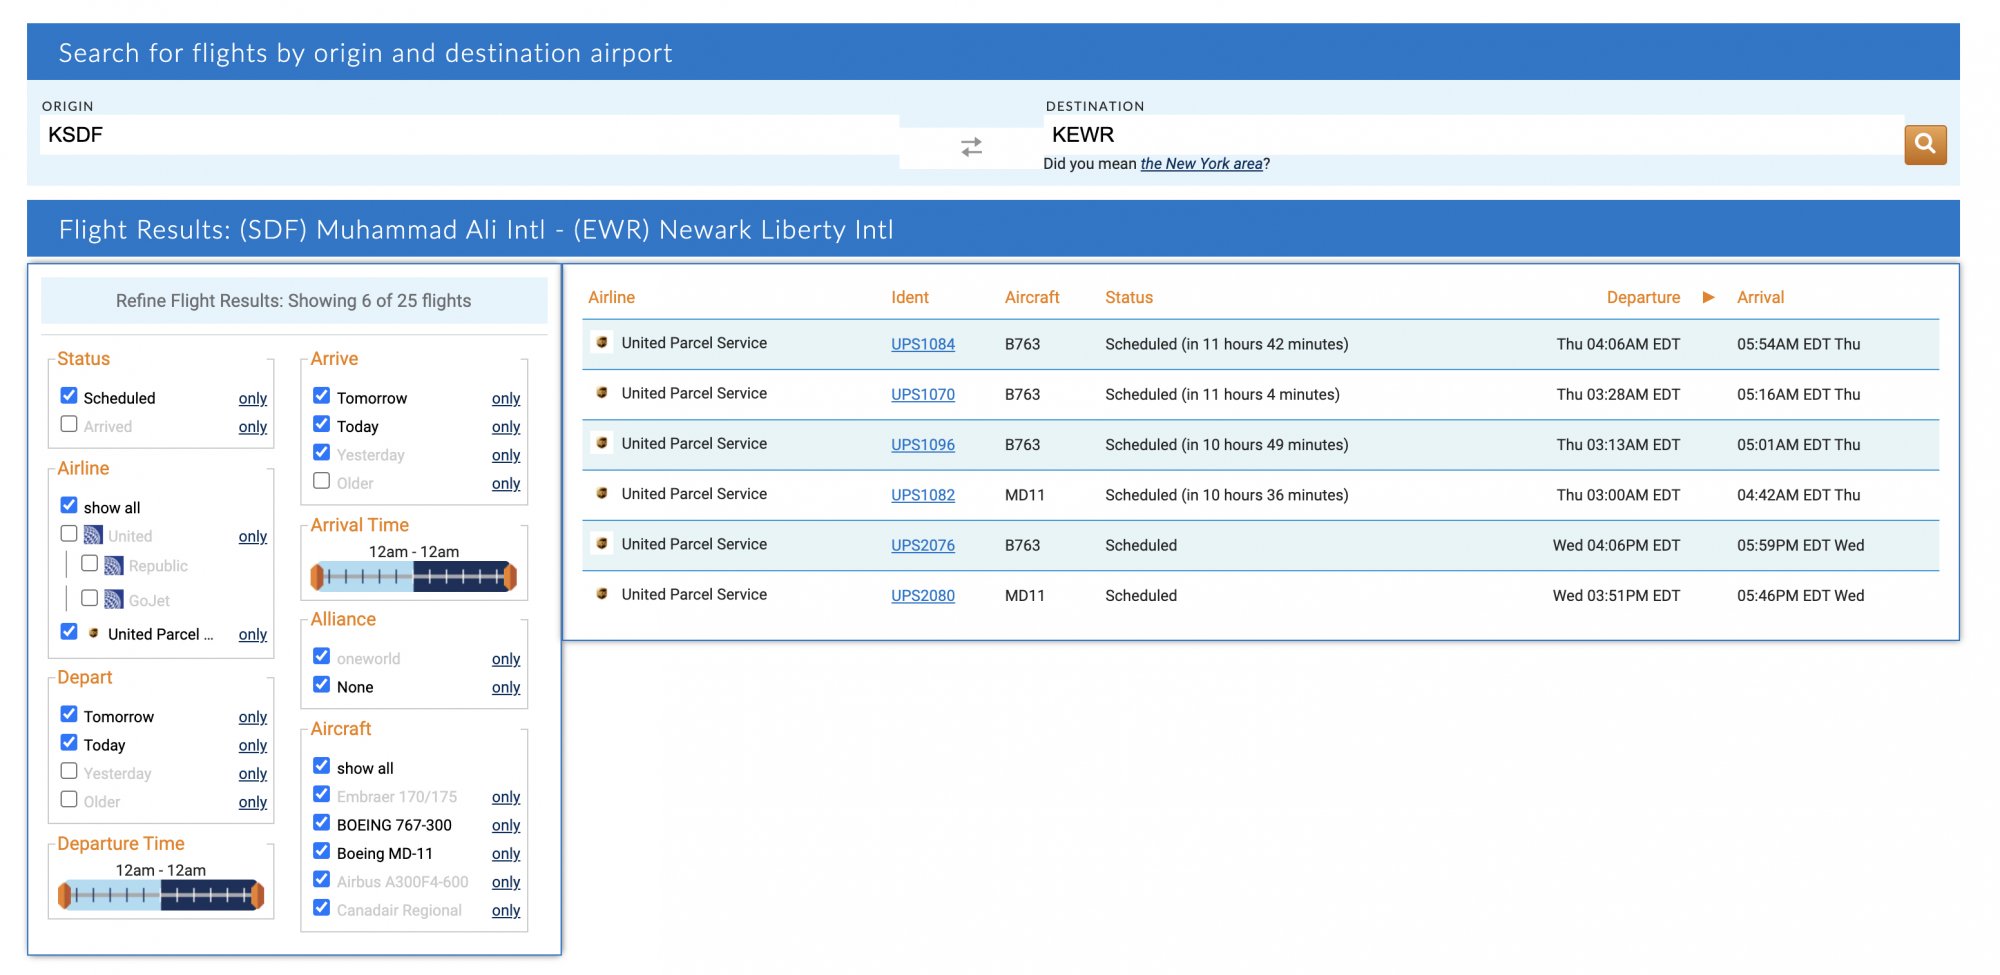Image resolution: width=2000 pixels, height=975 pixels.
Task: Open flight UPS1084 details
Action: coord(923,344)
